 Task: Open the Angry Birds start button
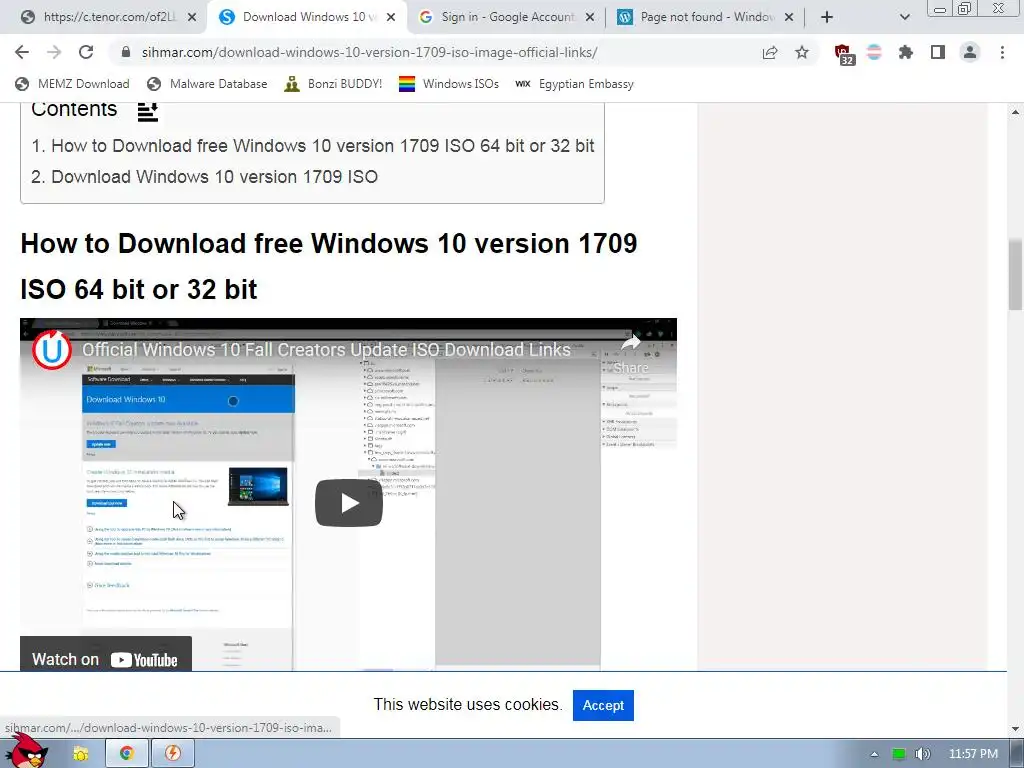(27, 752)
